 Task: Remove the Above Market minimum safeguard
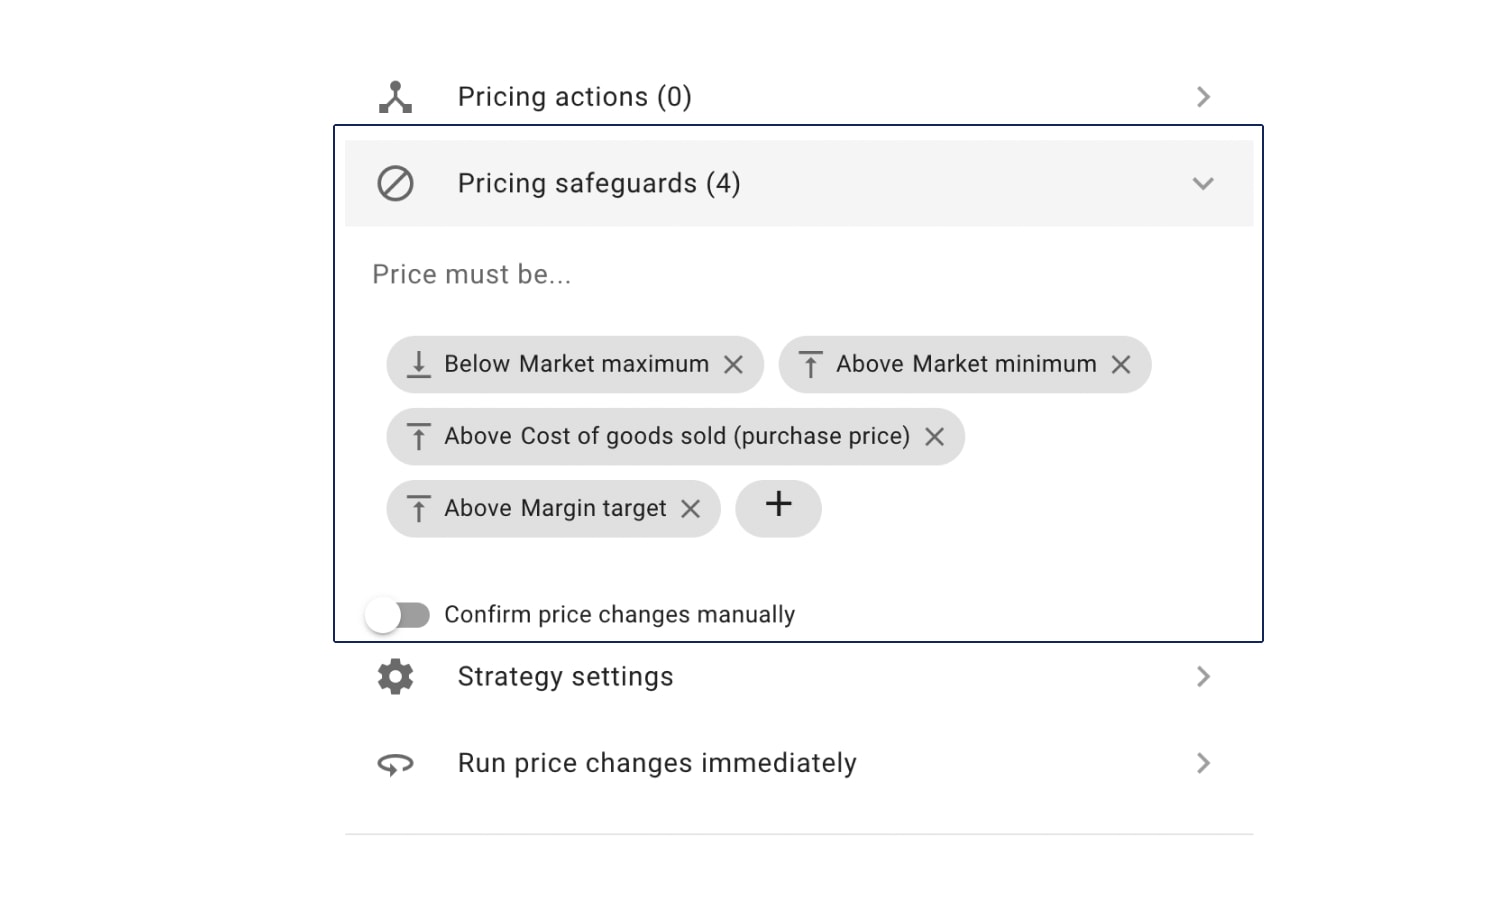tap(1121, 365)
